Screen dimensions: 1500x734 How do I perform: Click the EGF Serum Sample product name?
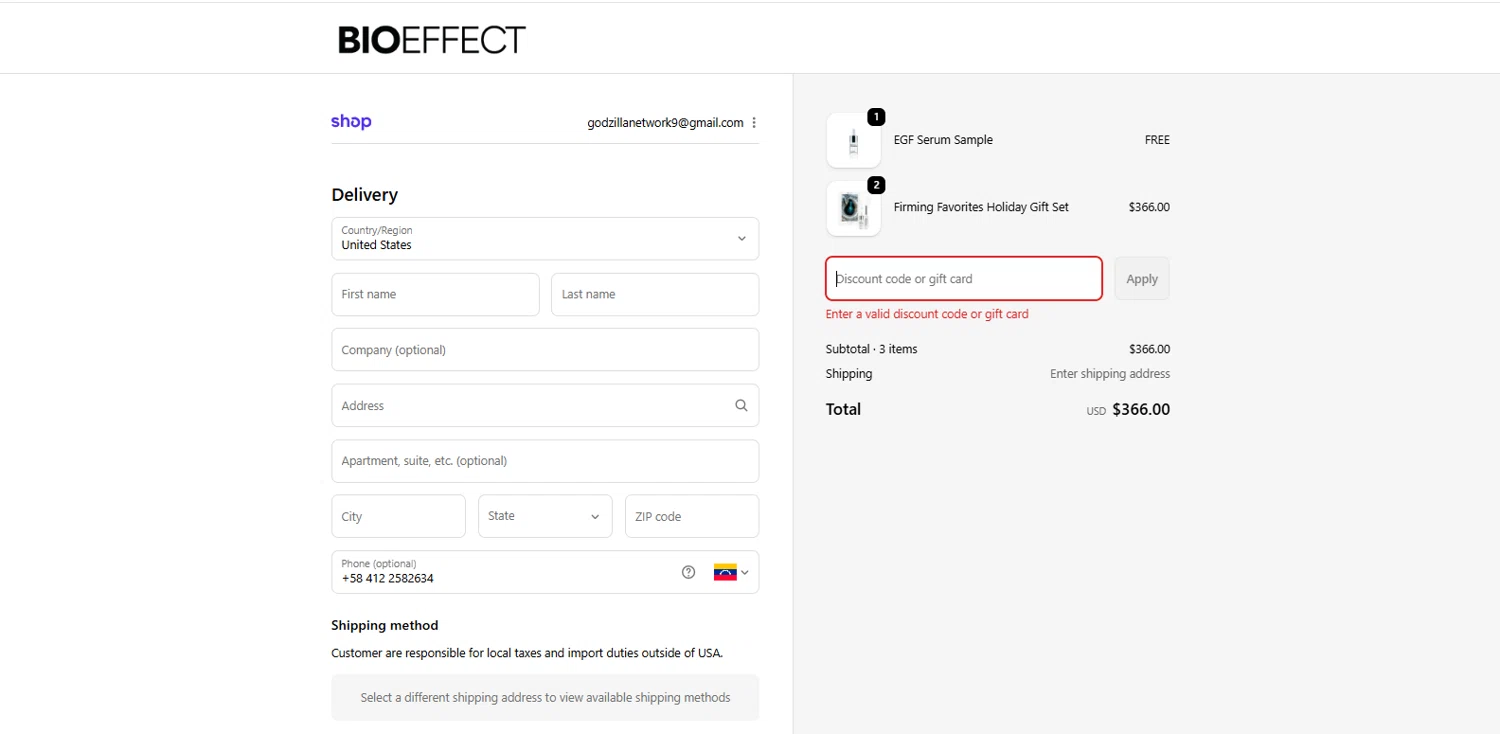click(943, 140)
